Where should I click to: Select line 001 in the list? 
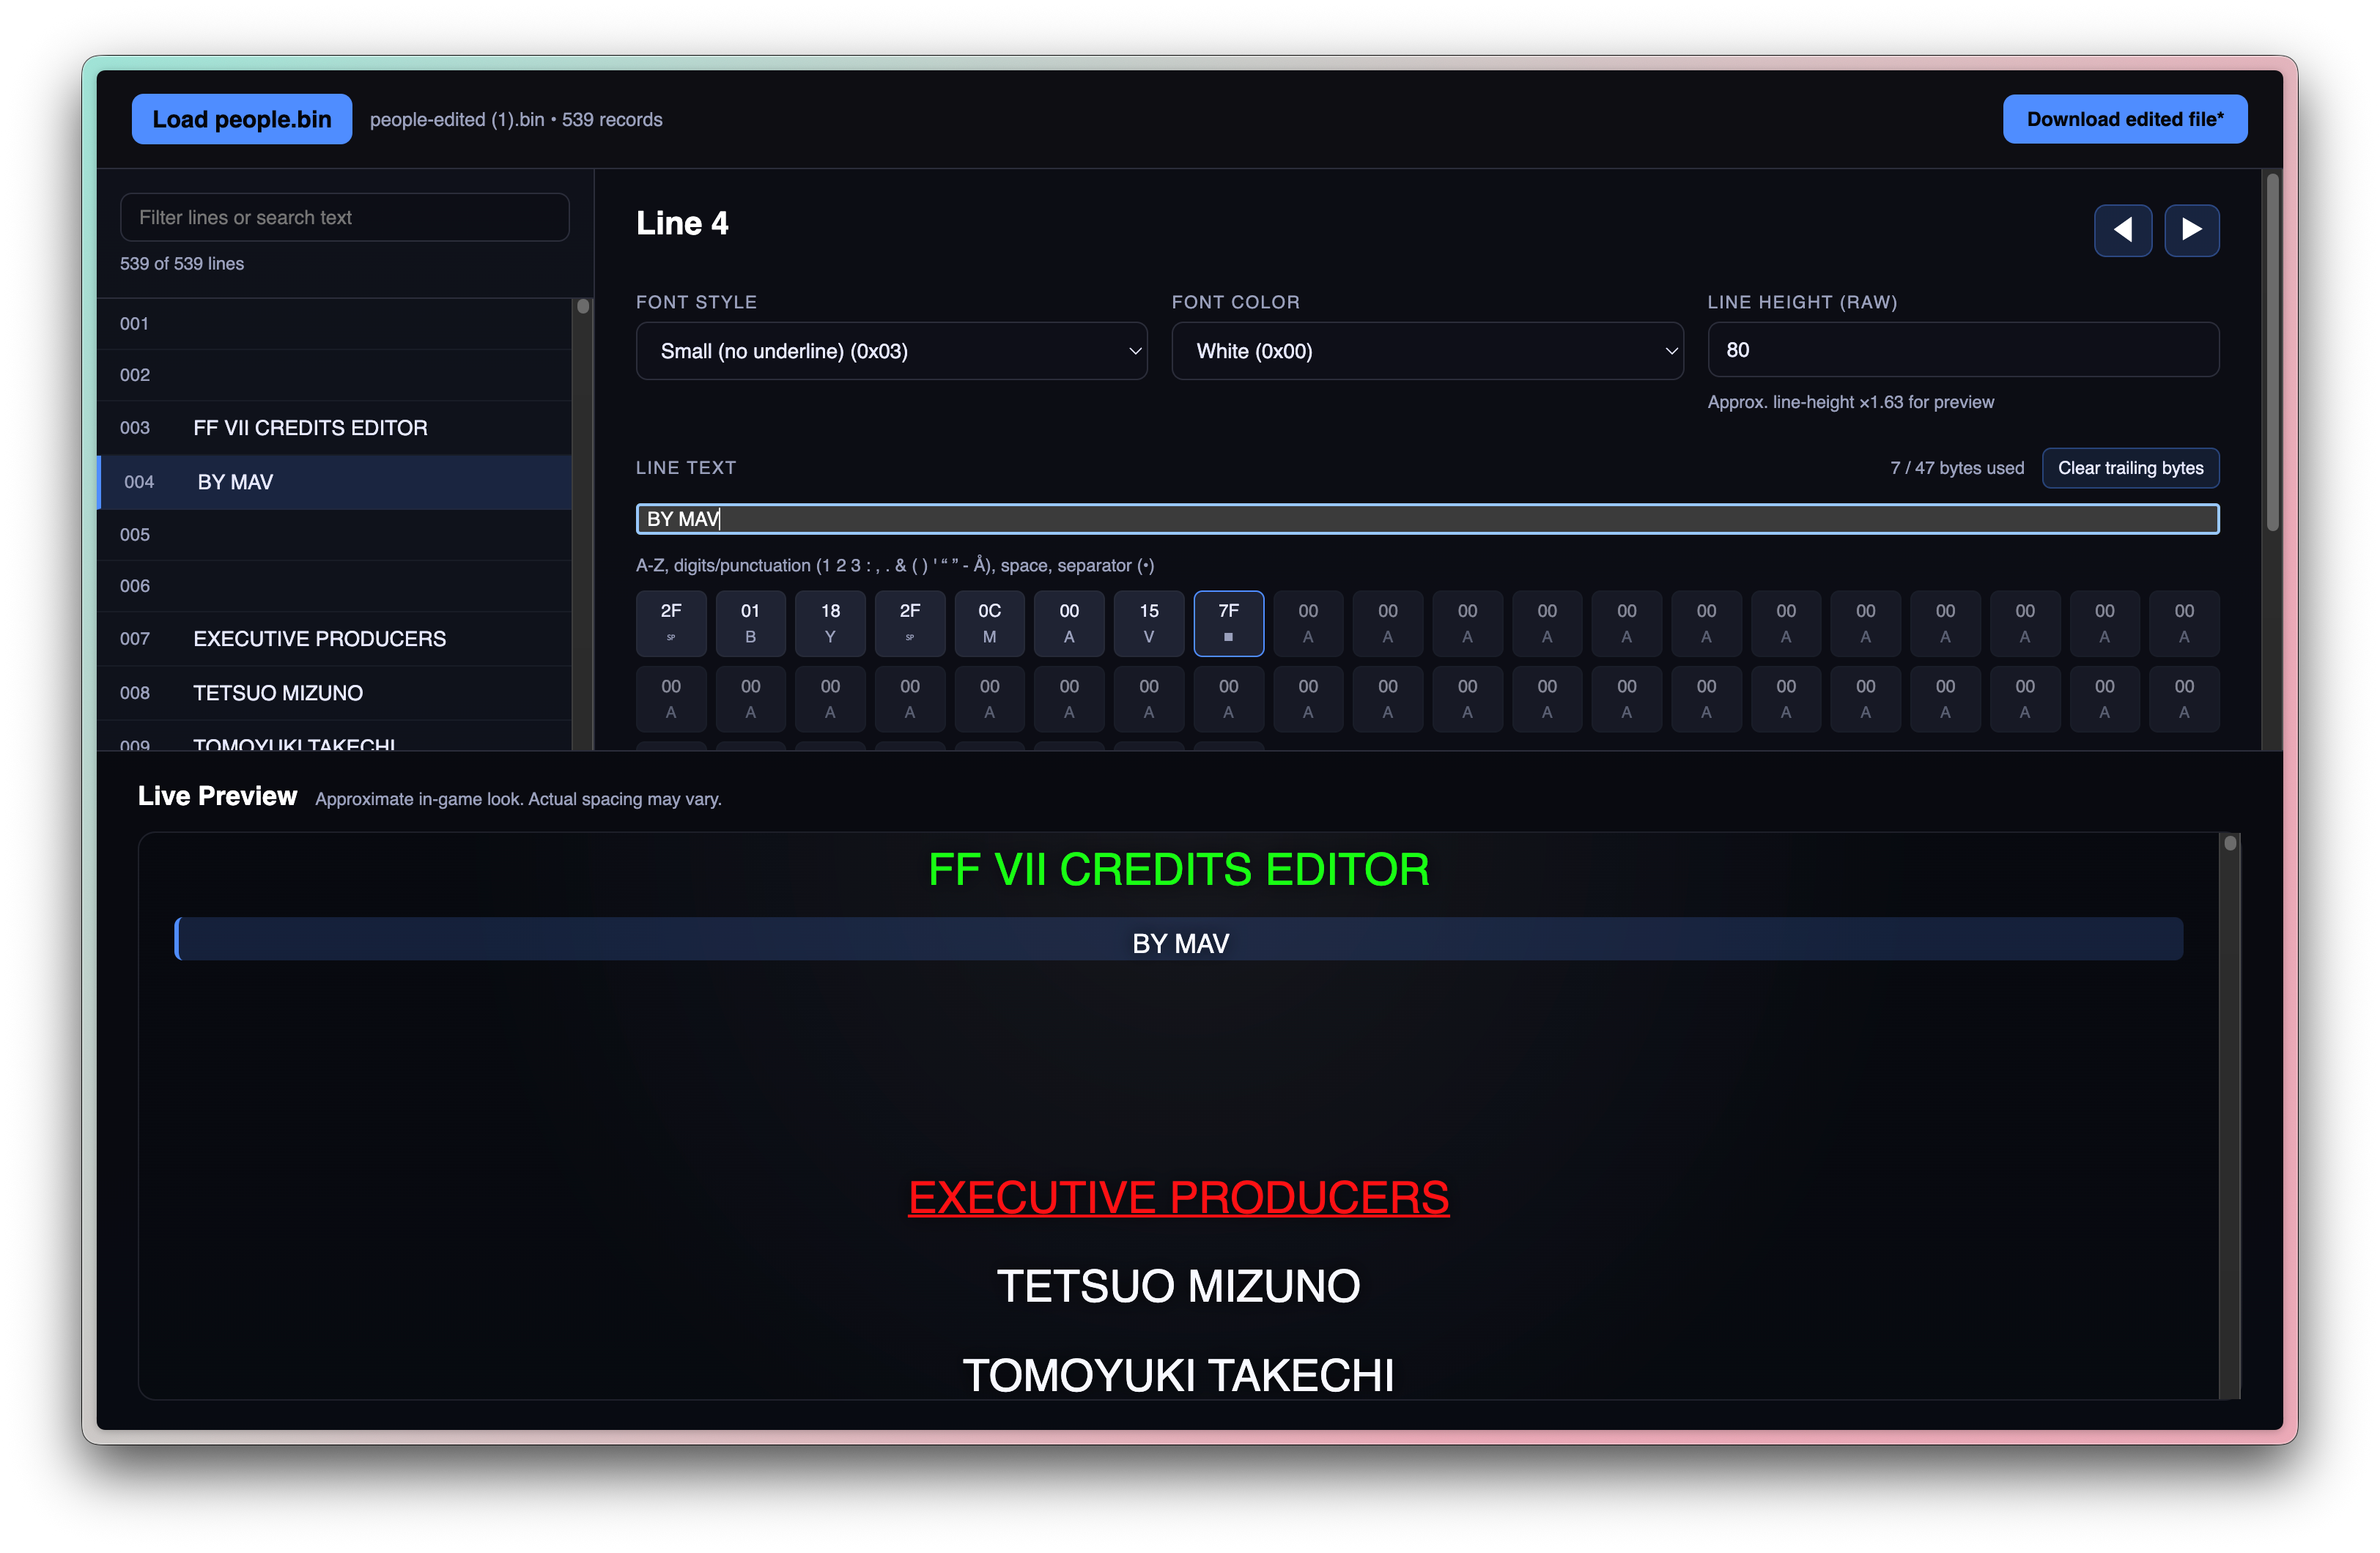click(x=334, y=324)
